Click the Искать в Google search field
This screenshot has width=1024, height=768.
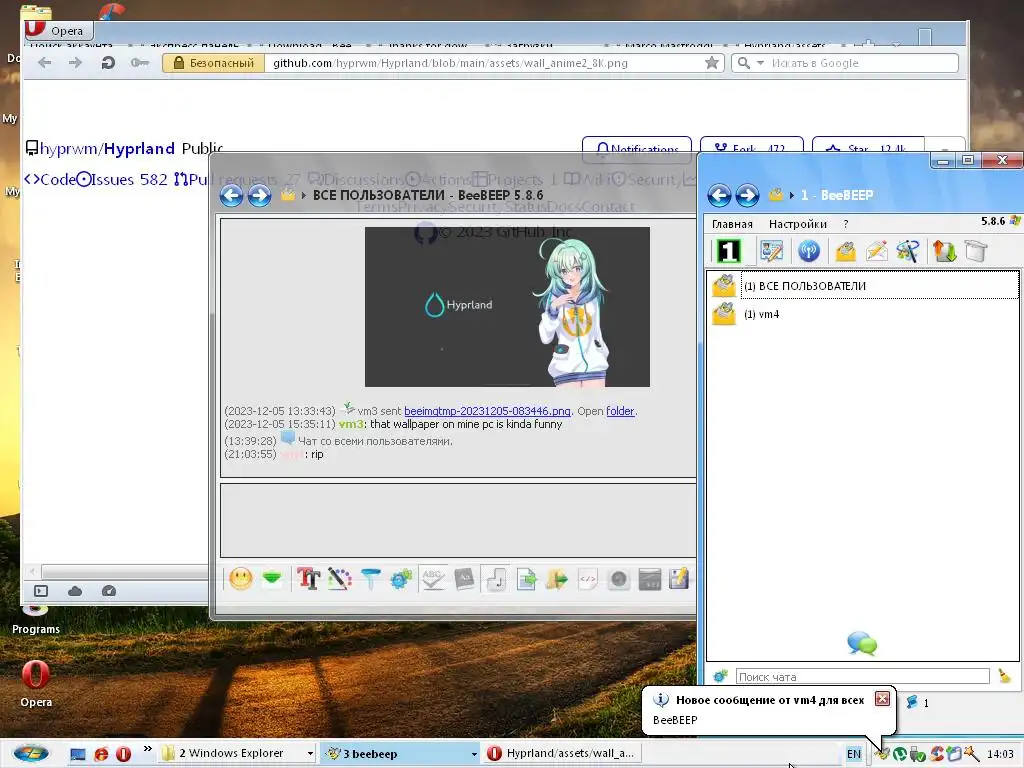coord(862,63)
